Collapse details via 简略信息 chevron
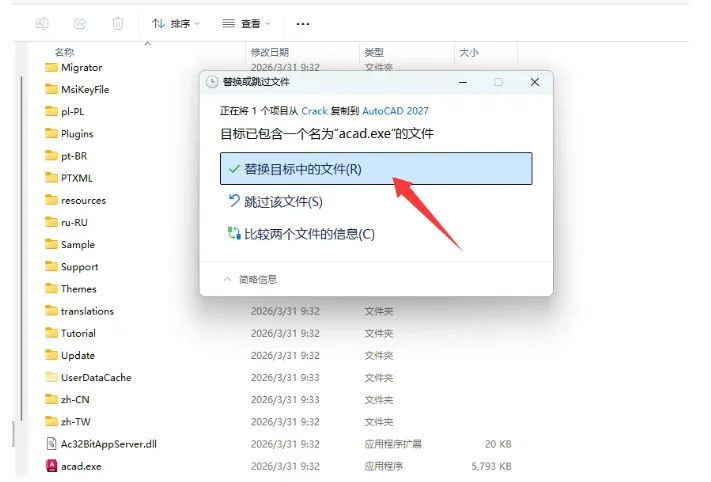The height and width of the screenshot is (482, 711). click(228, 279)
